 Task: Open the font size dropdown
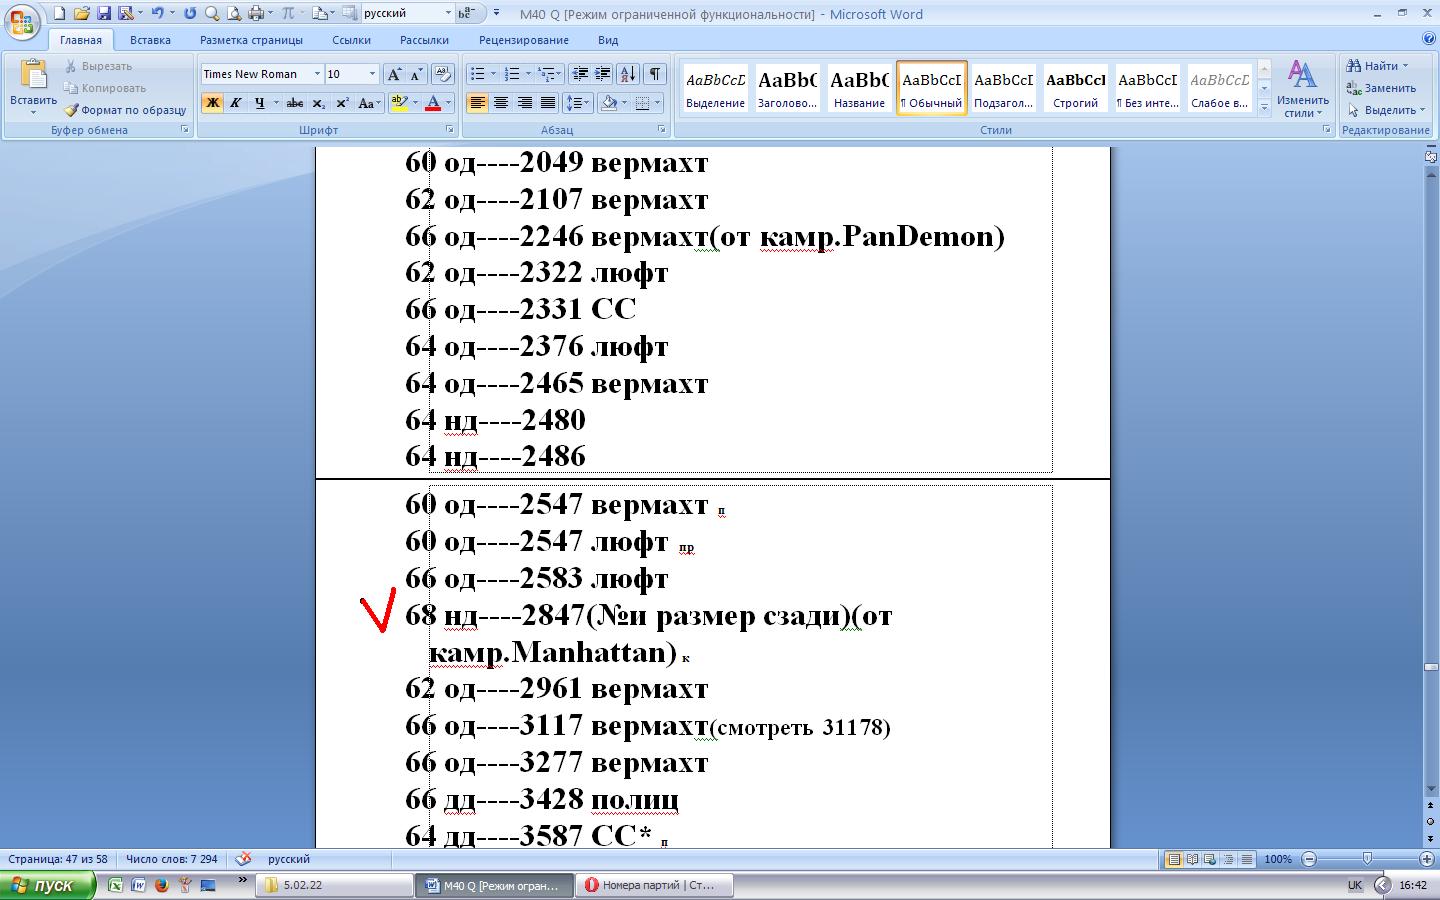pos(372,74)
